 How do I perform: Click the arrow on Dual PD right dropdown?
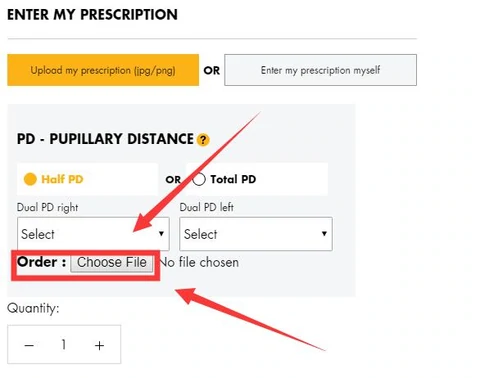click(x=161, y=234)
